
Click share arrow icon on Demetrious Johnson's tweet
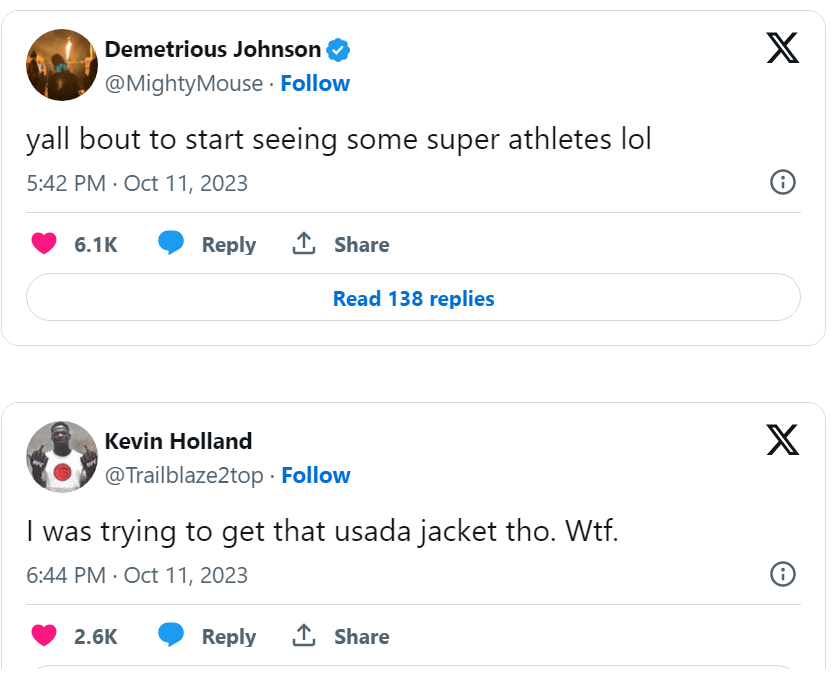tap(304, 244)
